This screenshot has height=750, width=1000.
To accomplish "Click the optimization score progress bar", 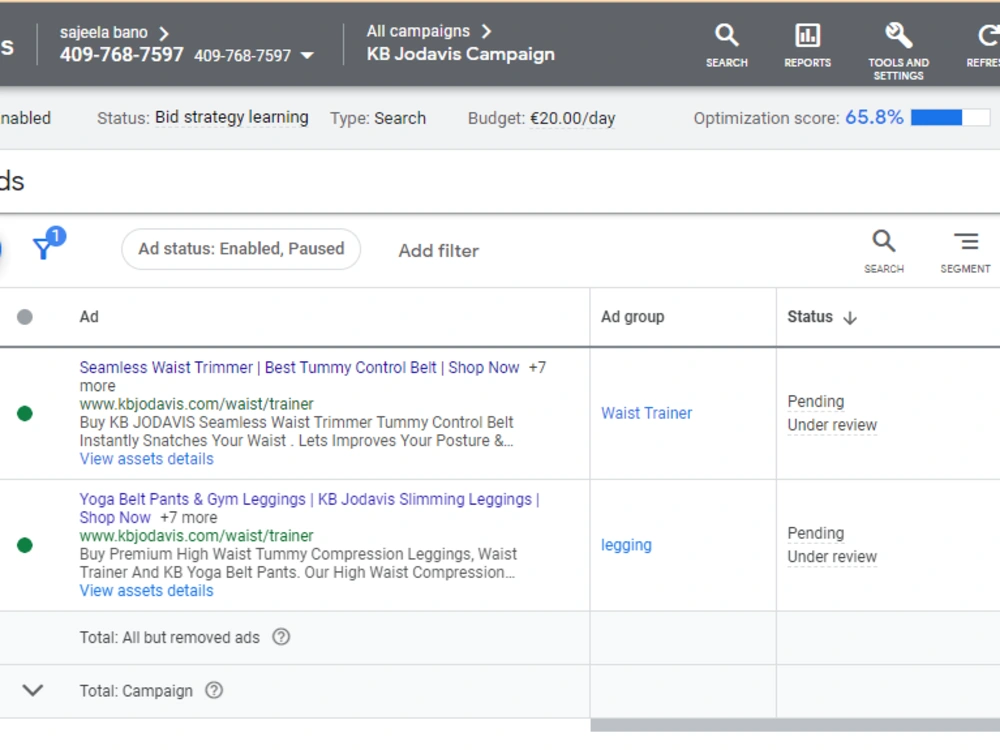I will pyautogui.click(x=950, y=117).
